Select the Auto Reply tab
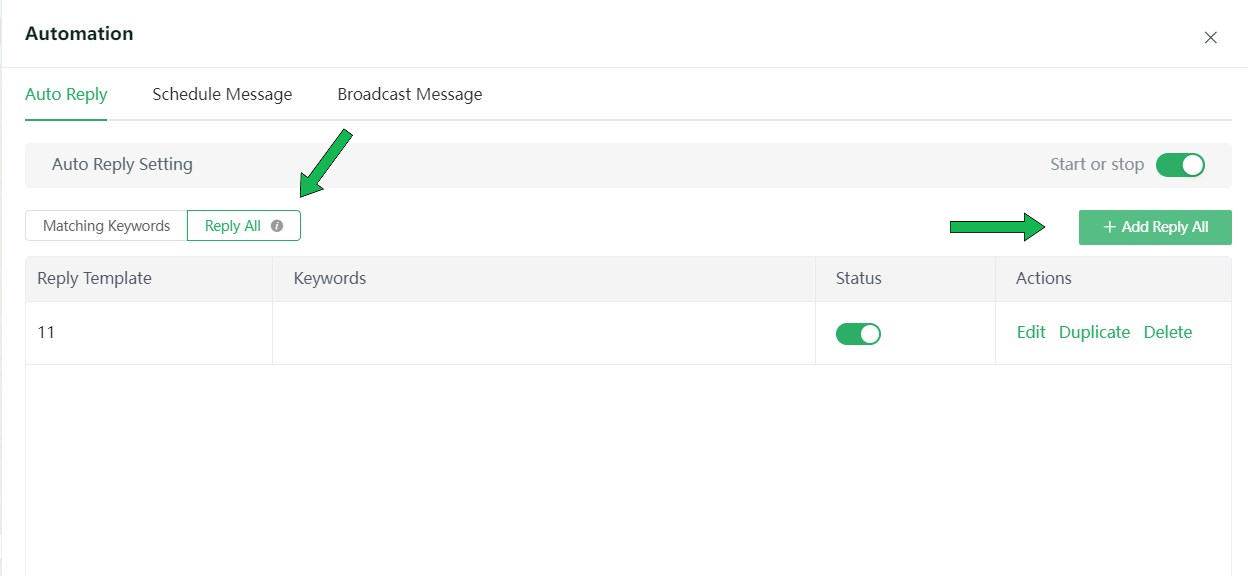1248x576 pixels. (66, 94)
